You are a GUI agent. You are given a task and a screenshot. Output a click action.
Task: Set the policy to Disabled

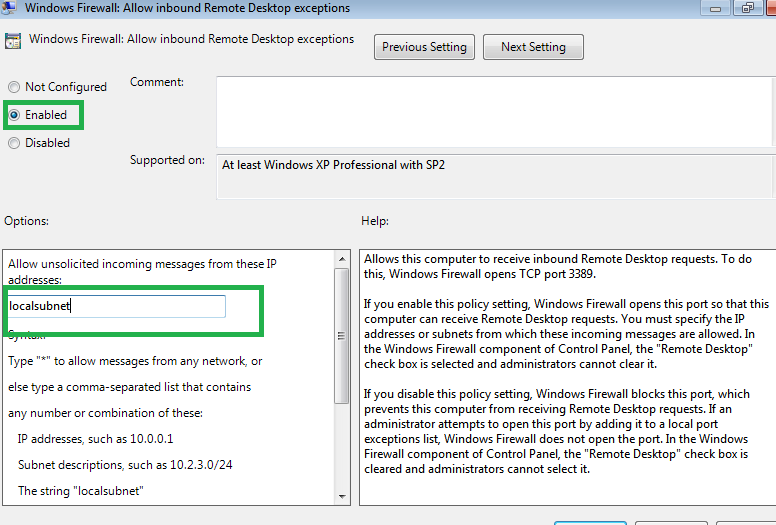[14, 143]
